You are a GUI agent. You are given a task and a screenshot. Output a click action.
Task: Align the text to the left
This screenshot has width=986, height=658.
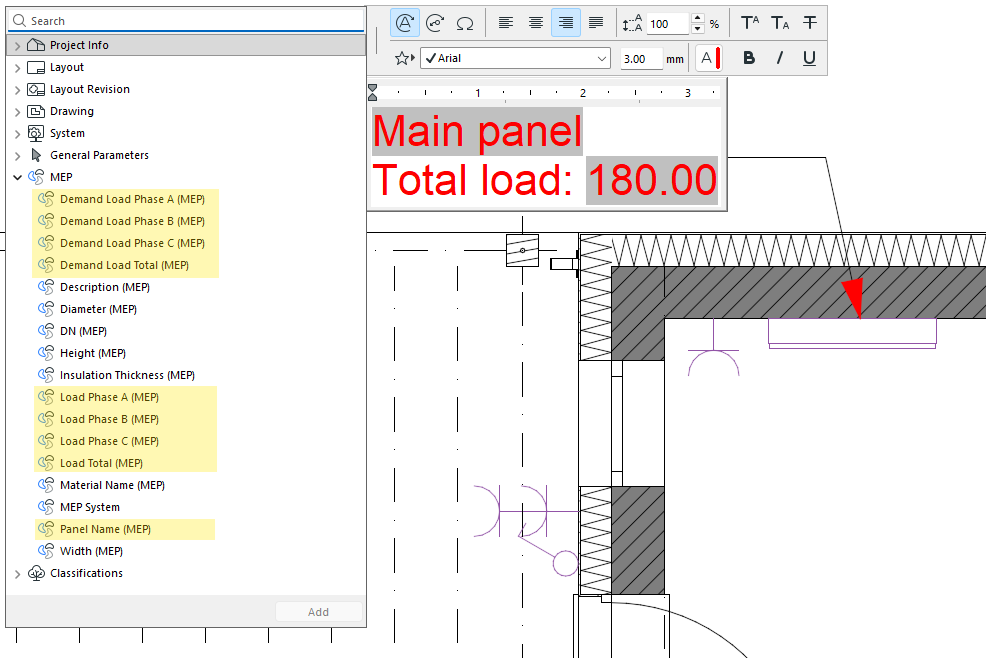tap(506, 23)
